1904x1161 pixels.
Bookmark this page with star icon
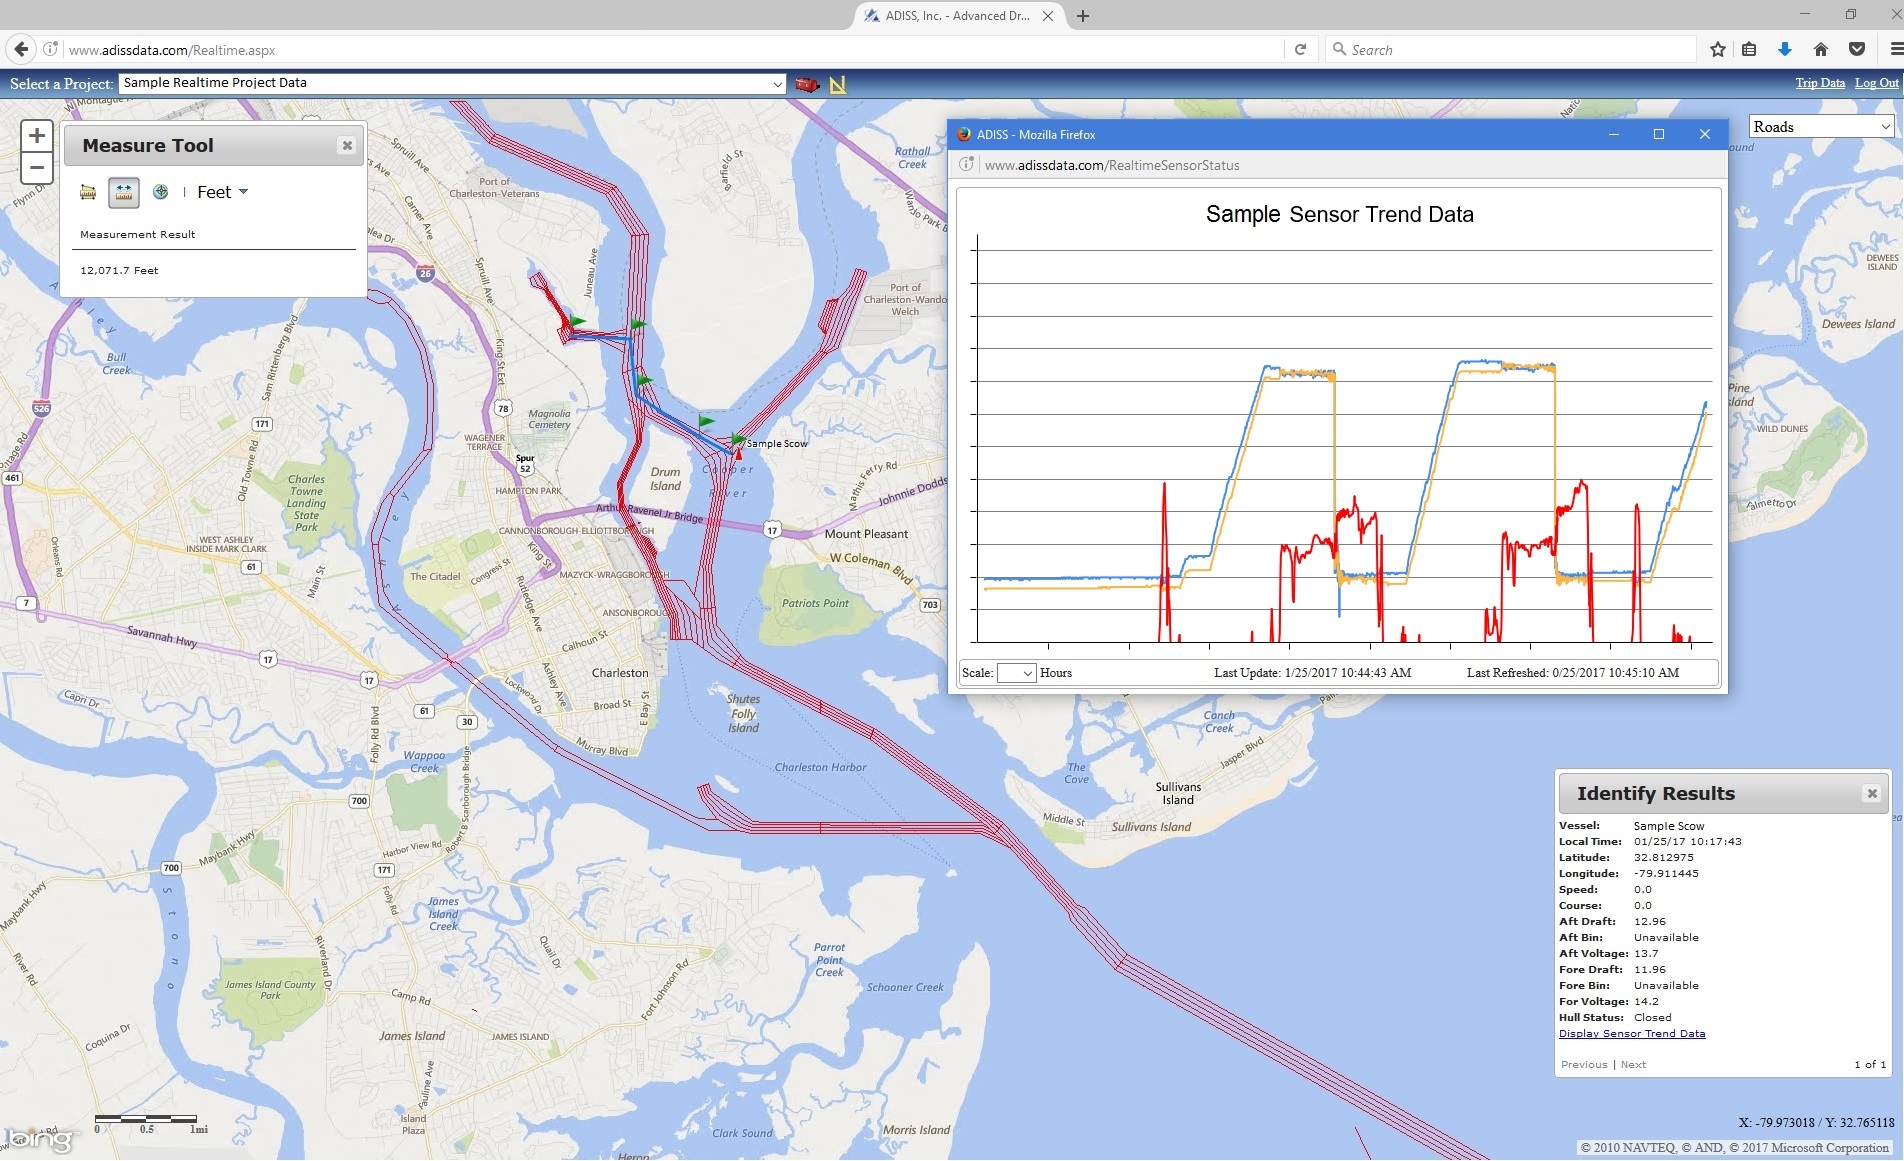(x=1718, y=49)
